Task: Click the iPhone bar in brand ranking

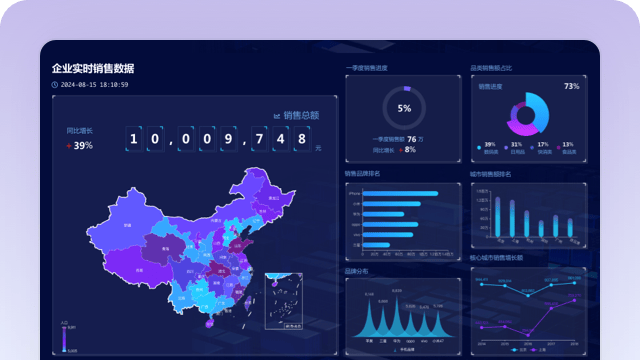Action: pos(400,193)
